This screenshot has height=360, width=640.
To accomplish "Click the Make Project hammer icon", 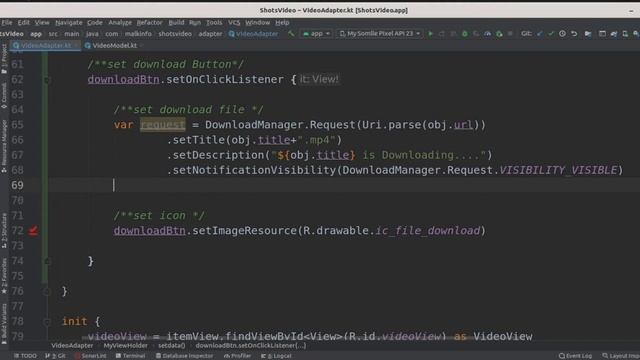I will tap(291, 34).
